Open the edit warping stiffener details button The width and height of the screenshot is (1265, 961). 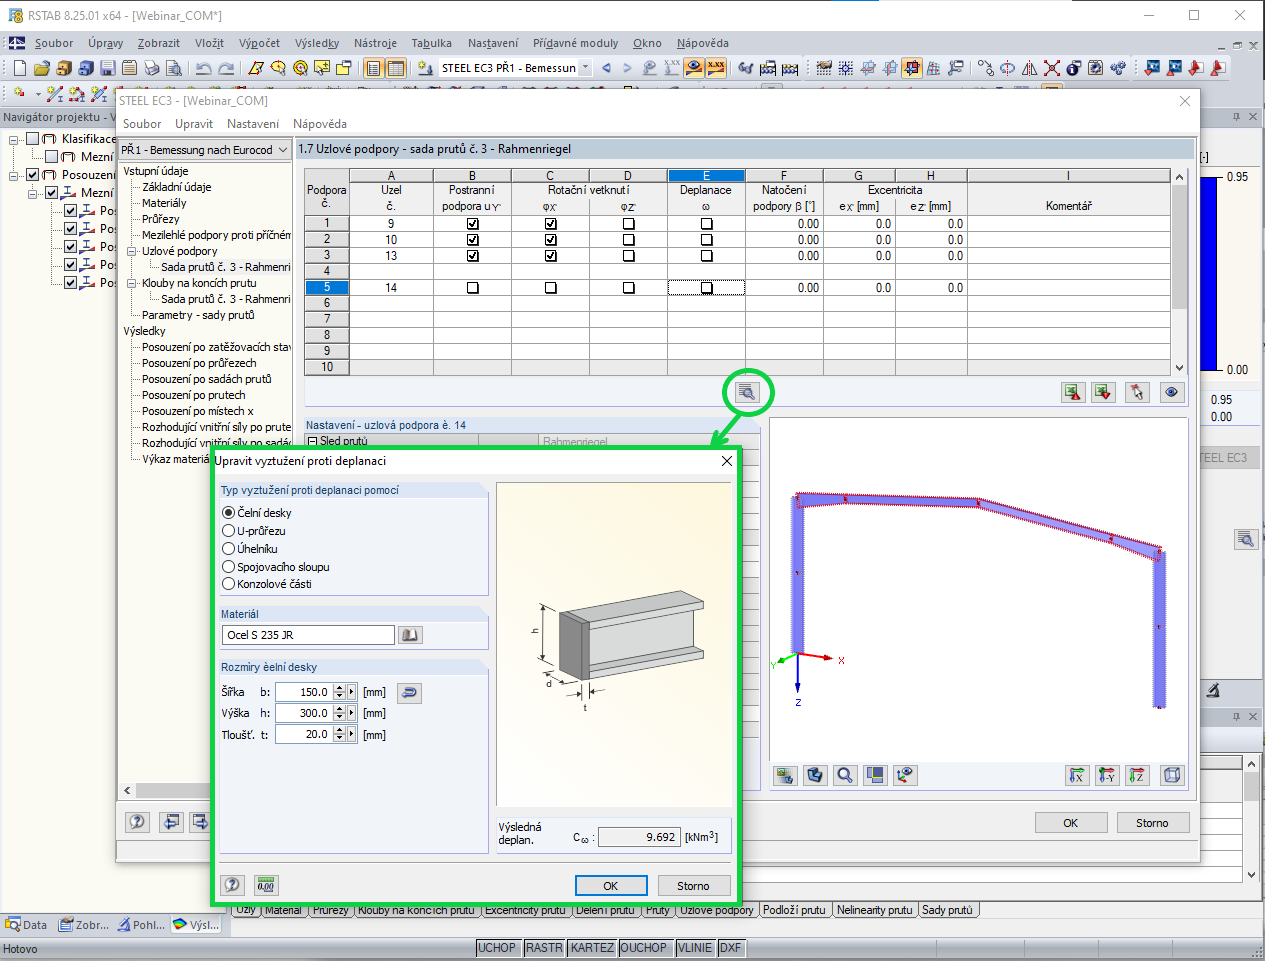[x=747, y=392]
